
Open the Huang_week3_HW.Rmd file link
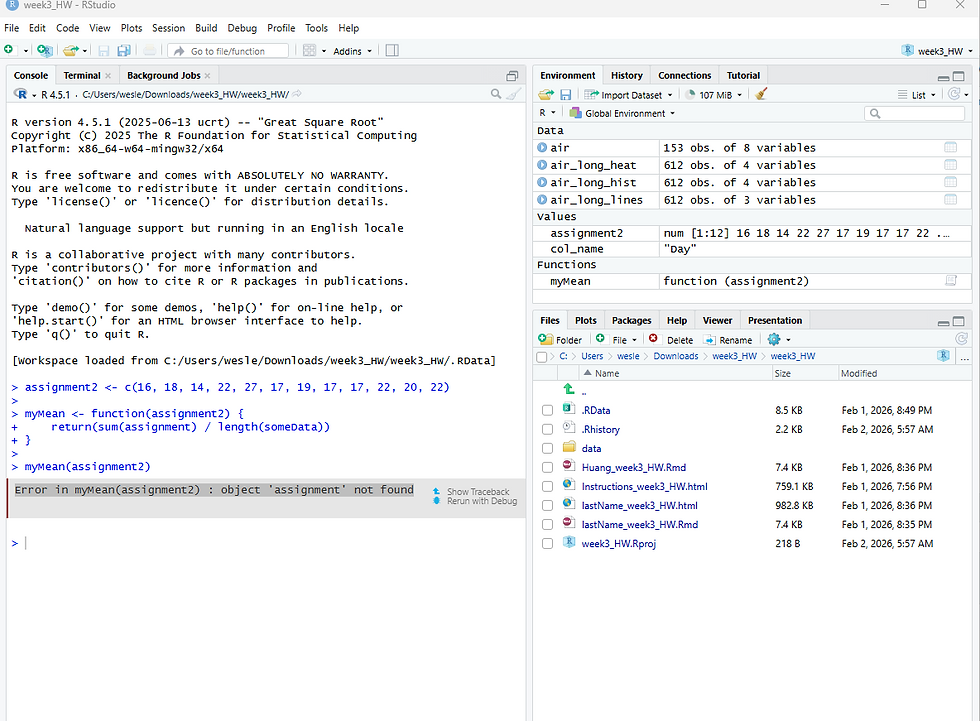634,467
